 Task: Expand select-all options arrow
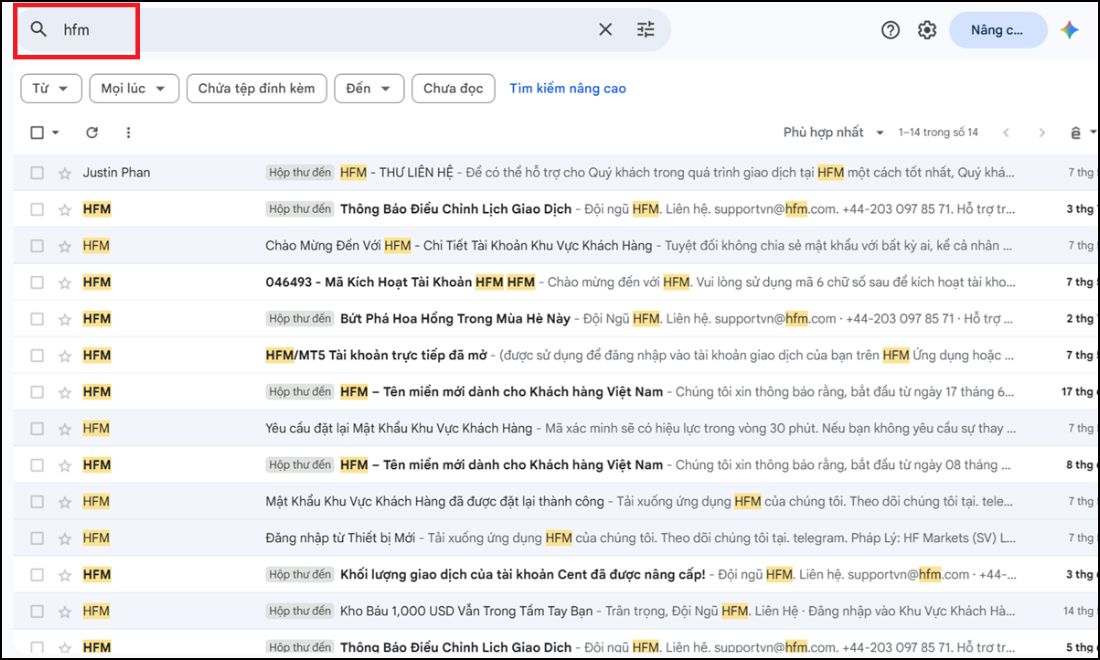click(55, 133)
